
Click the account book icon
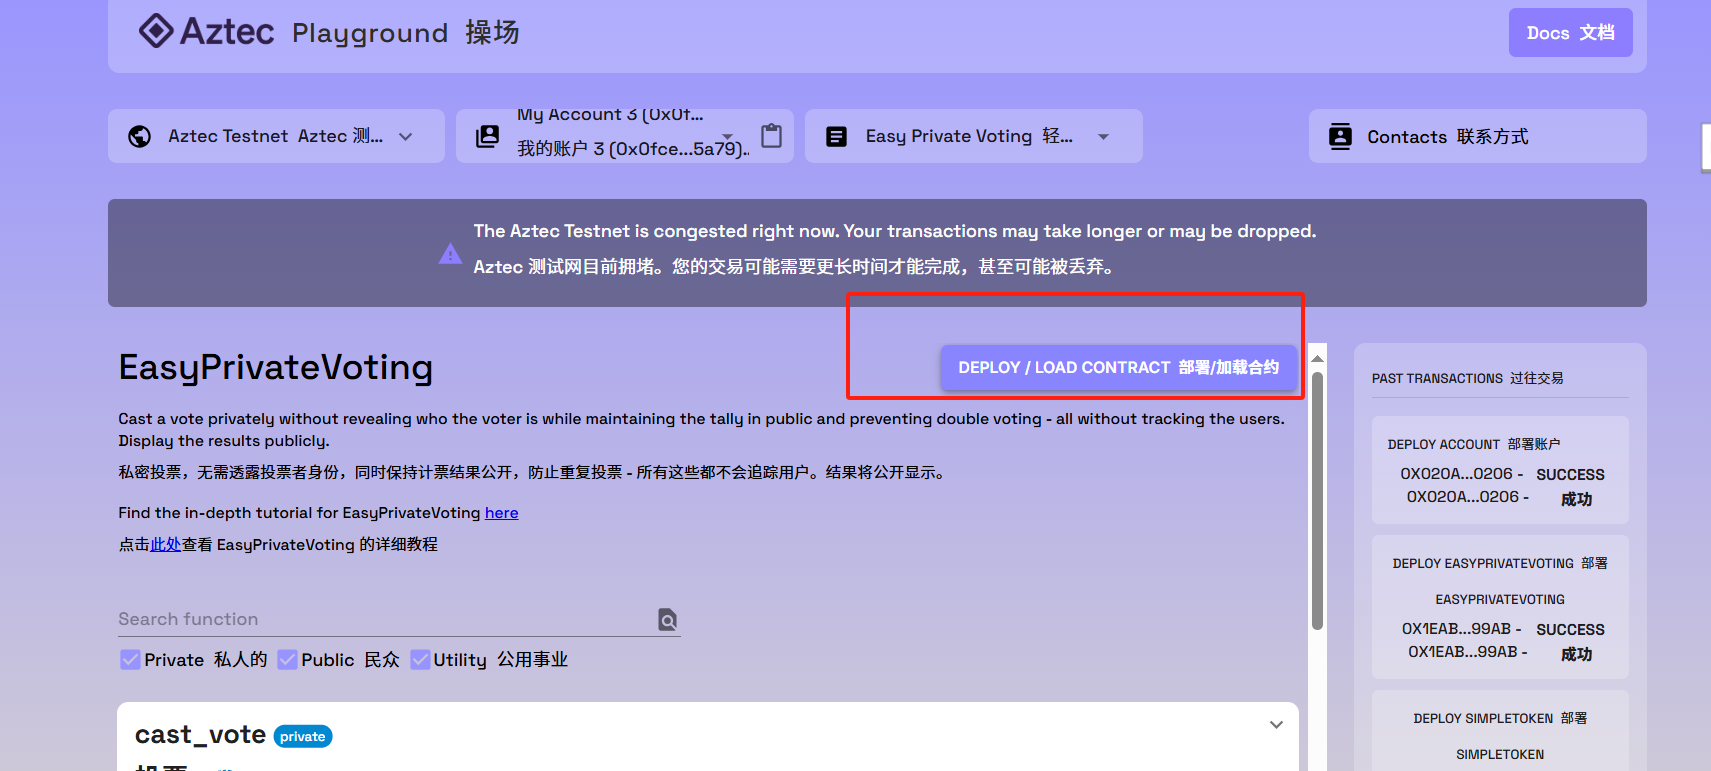(x=487, y=137)
